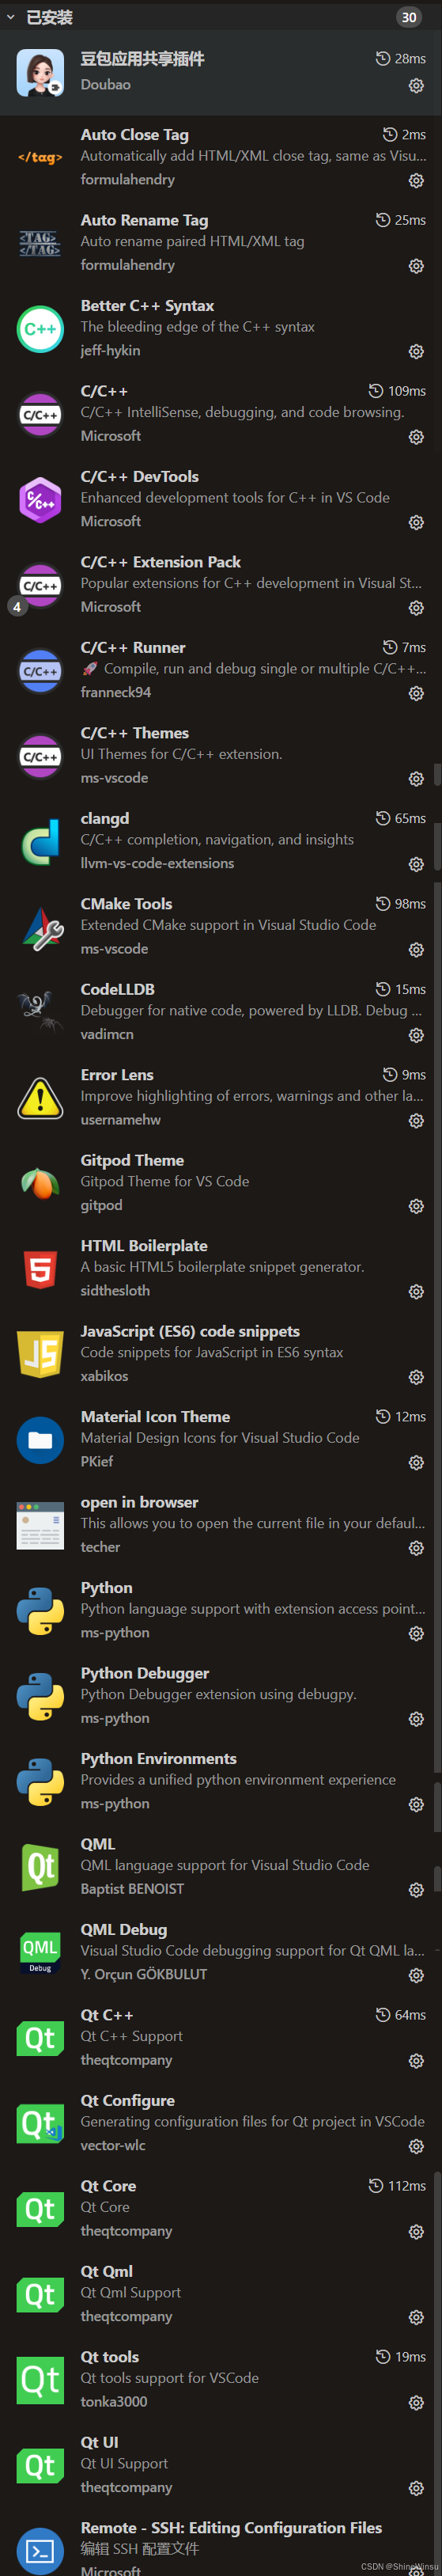Click publisher name llvm-vs-code-extensions
442x2576 pixels.
tap(157, 863)
